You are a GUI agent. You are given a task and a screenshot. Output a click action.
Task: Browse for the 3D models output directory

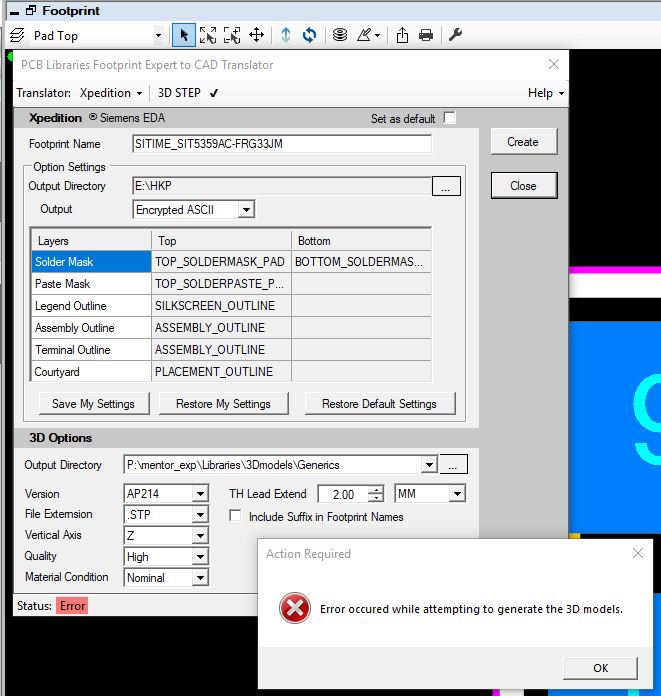click(x=453, y=465)
